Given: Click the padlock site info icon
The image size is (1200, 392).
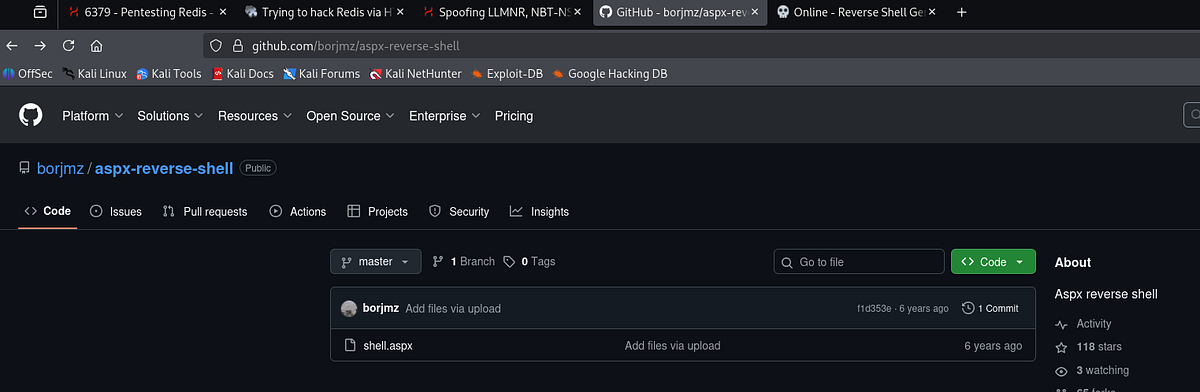Looking at the screenshot, I should [238, 46].
